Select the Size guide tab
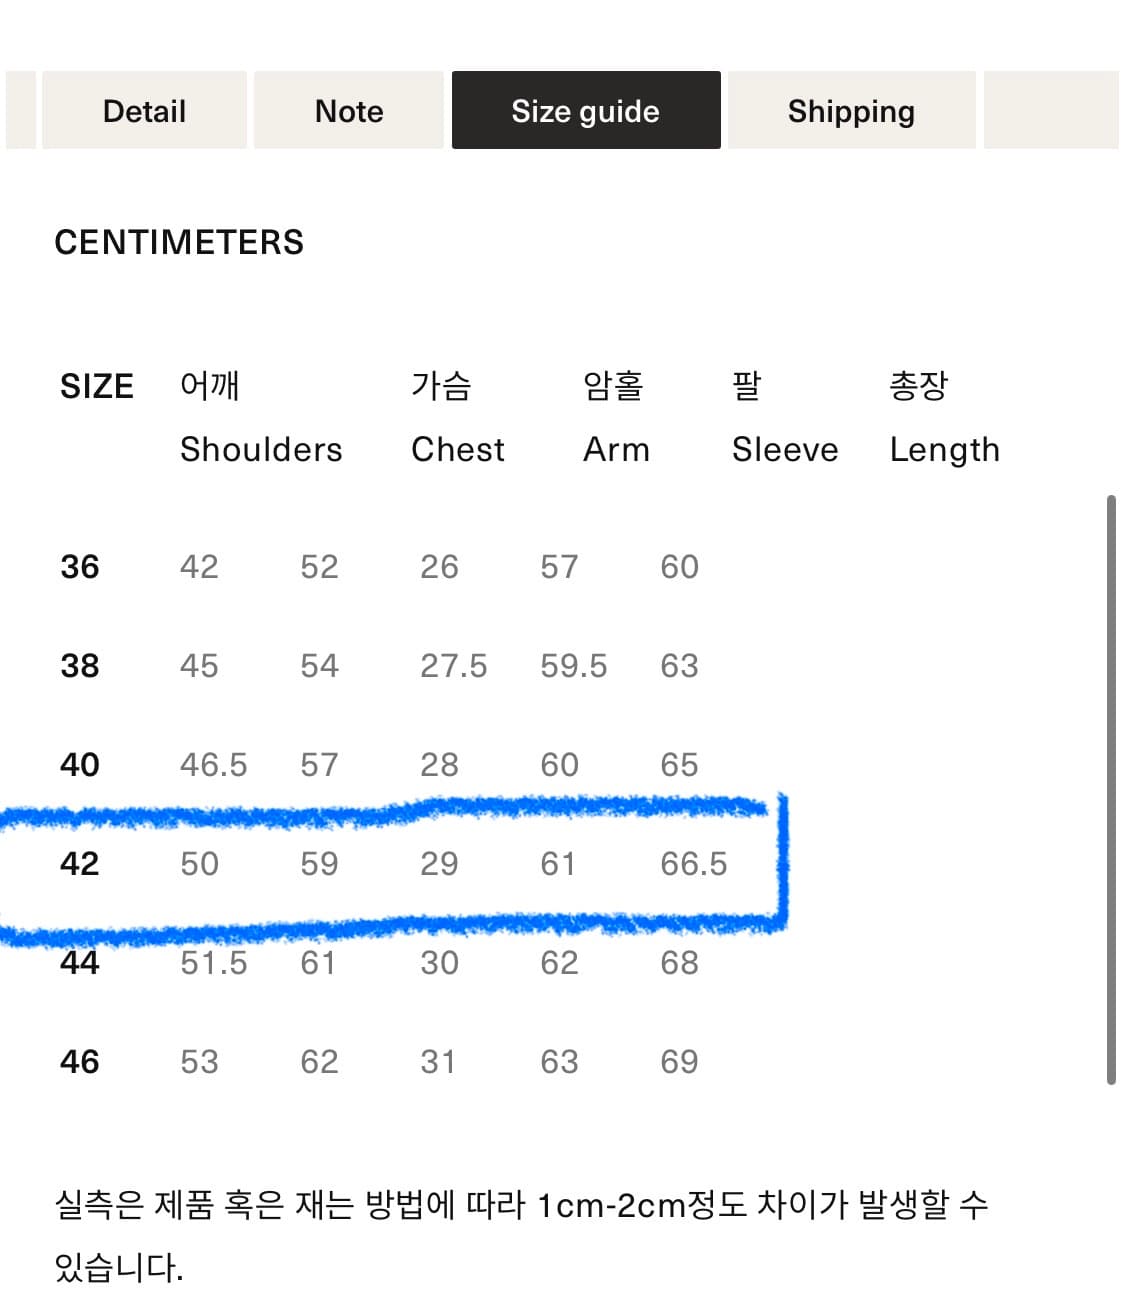 coord(586,111)
